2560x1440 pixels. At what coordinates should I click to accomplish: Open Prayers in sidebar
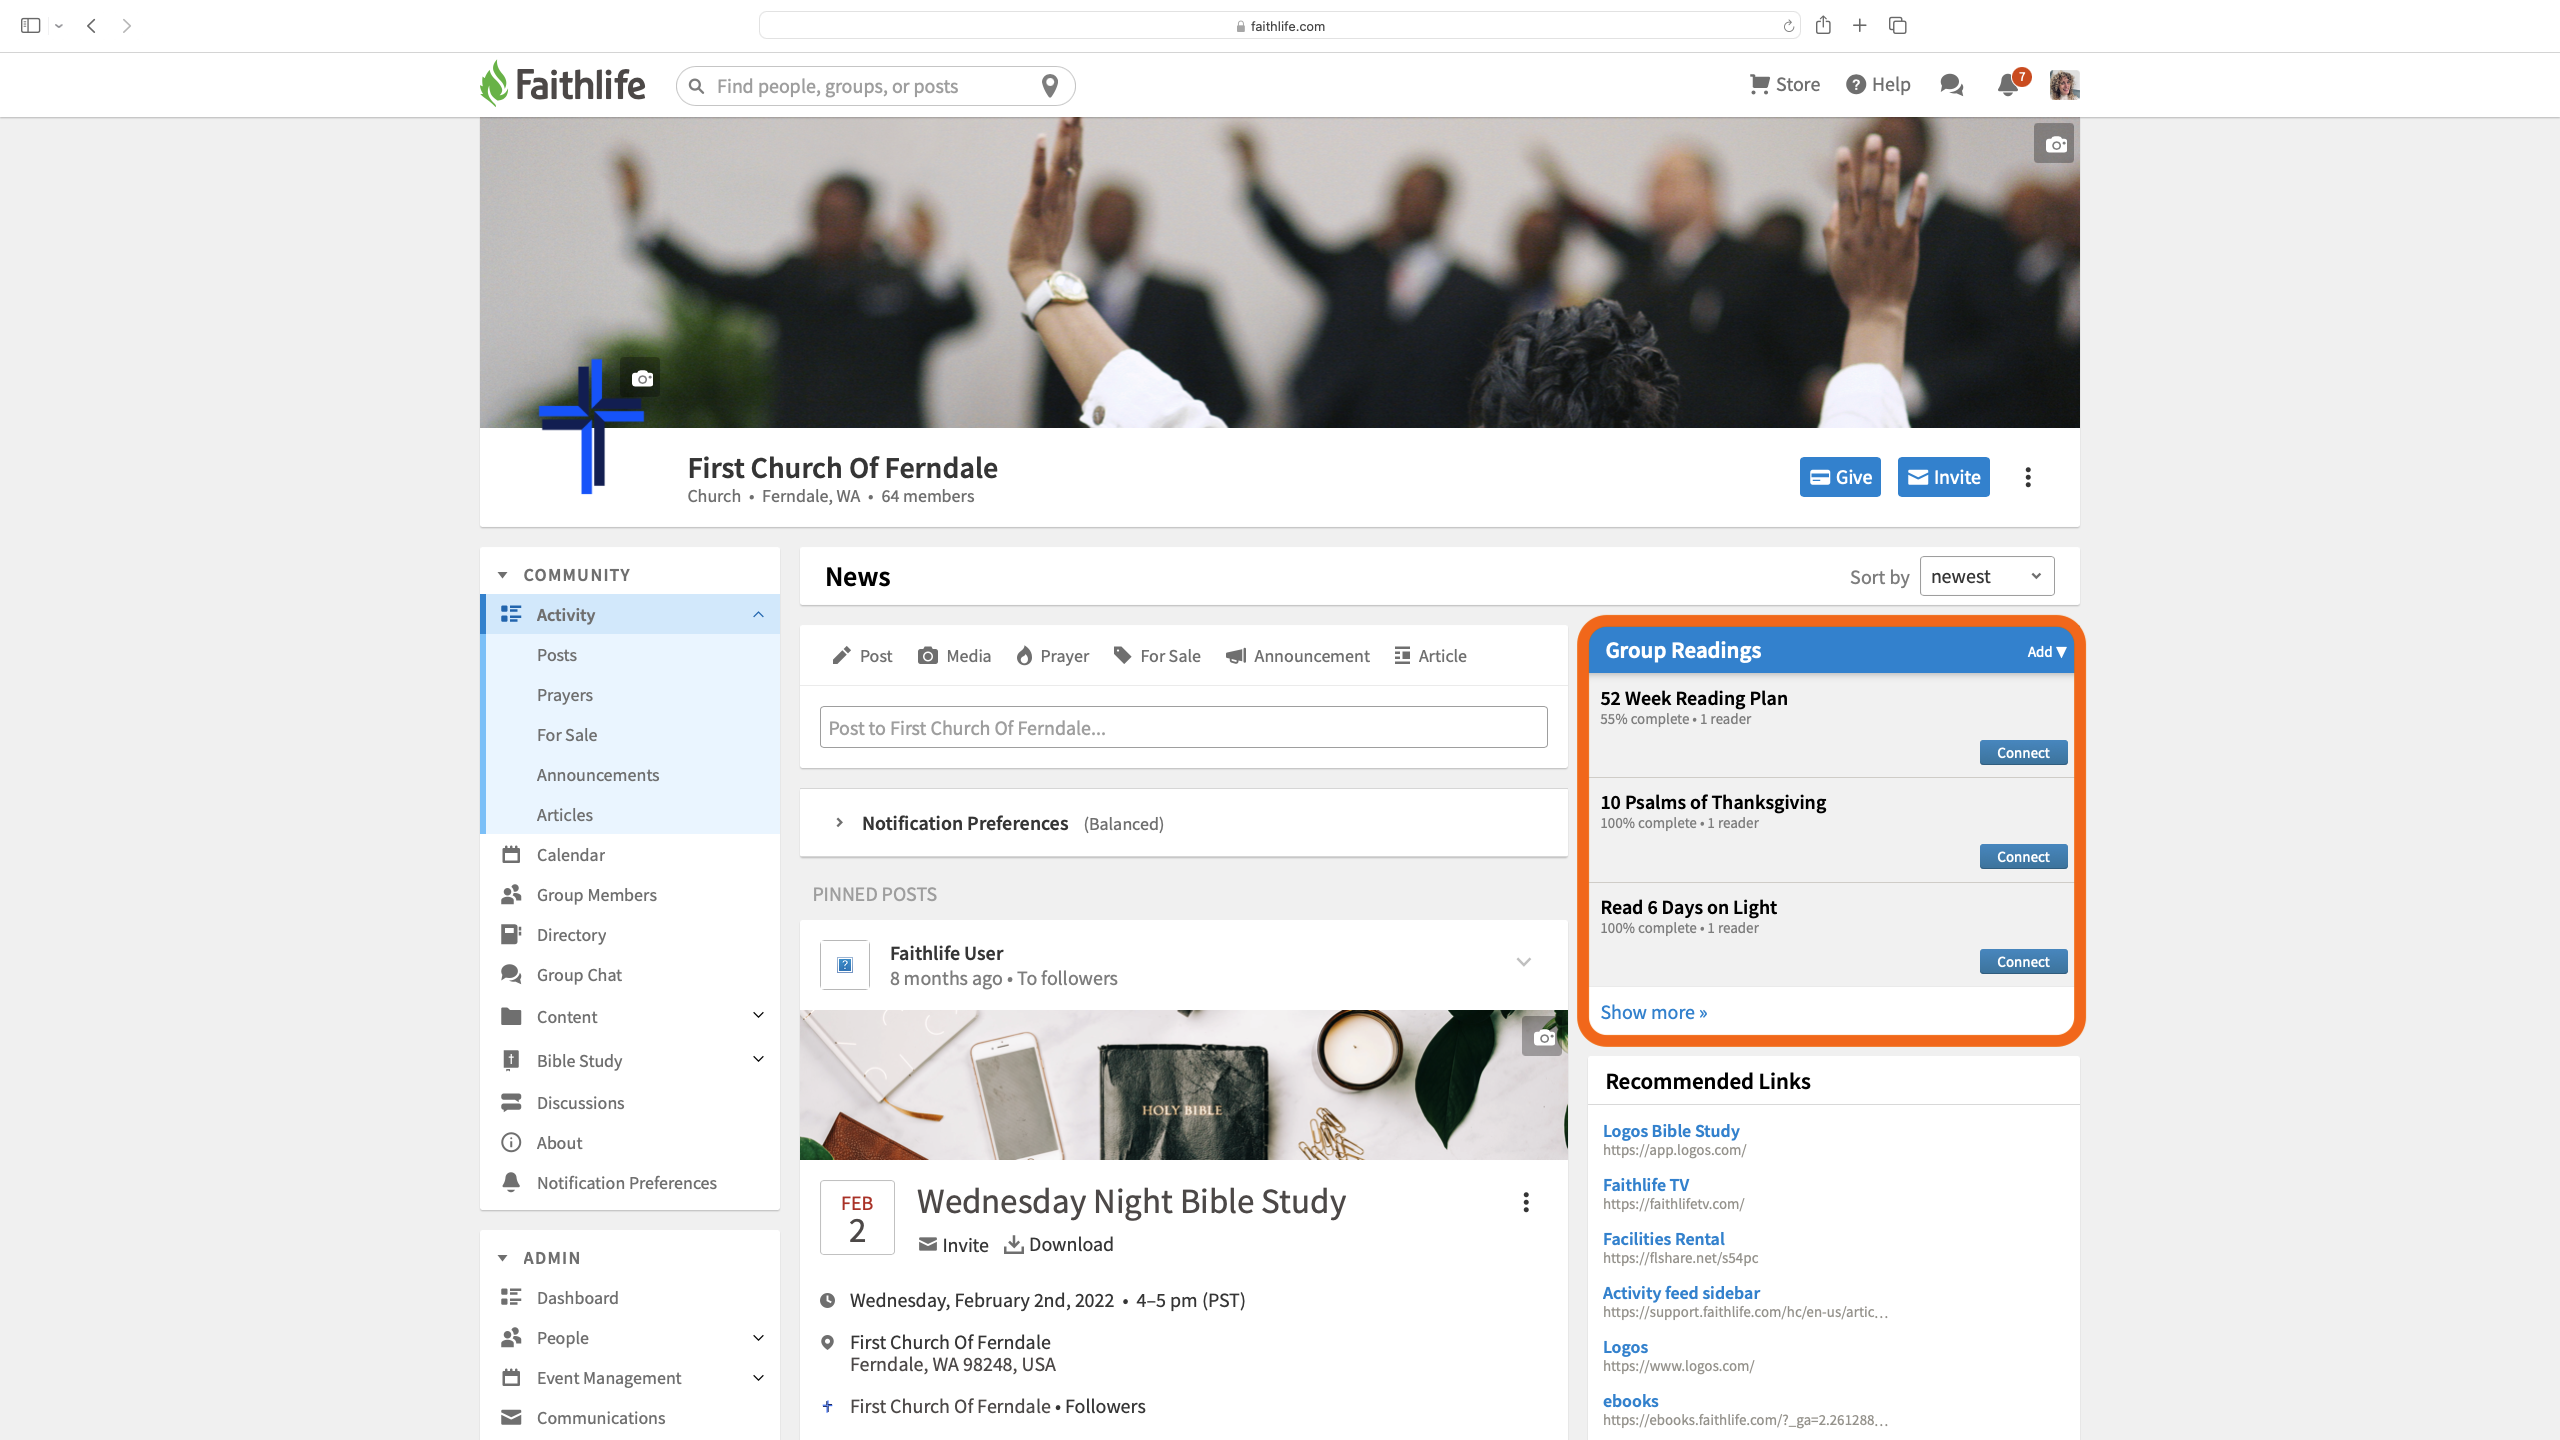565,695
